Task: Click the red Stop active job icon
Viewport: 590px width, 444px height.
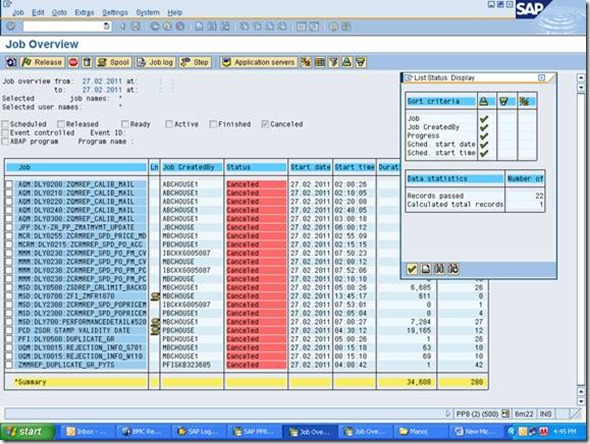Action: pos(73,62)
